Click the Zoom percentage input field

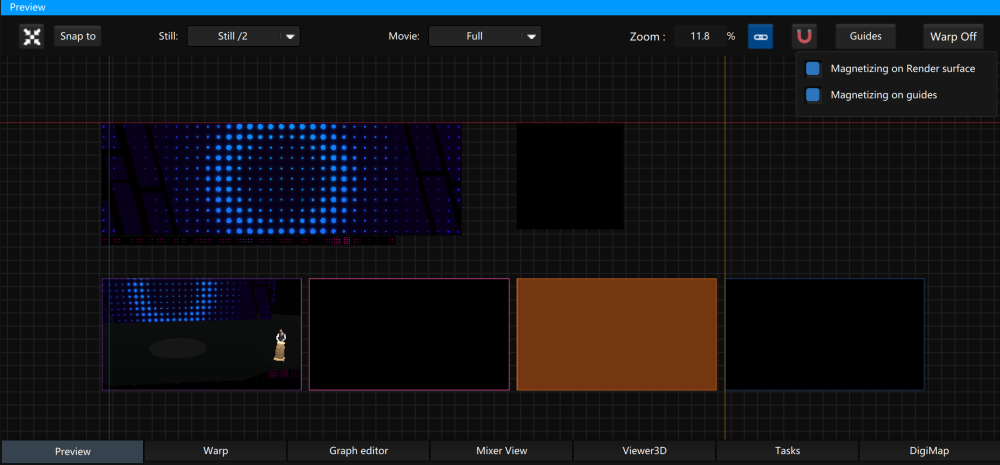click(x=700, y=37)
